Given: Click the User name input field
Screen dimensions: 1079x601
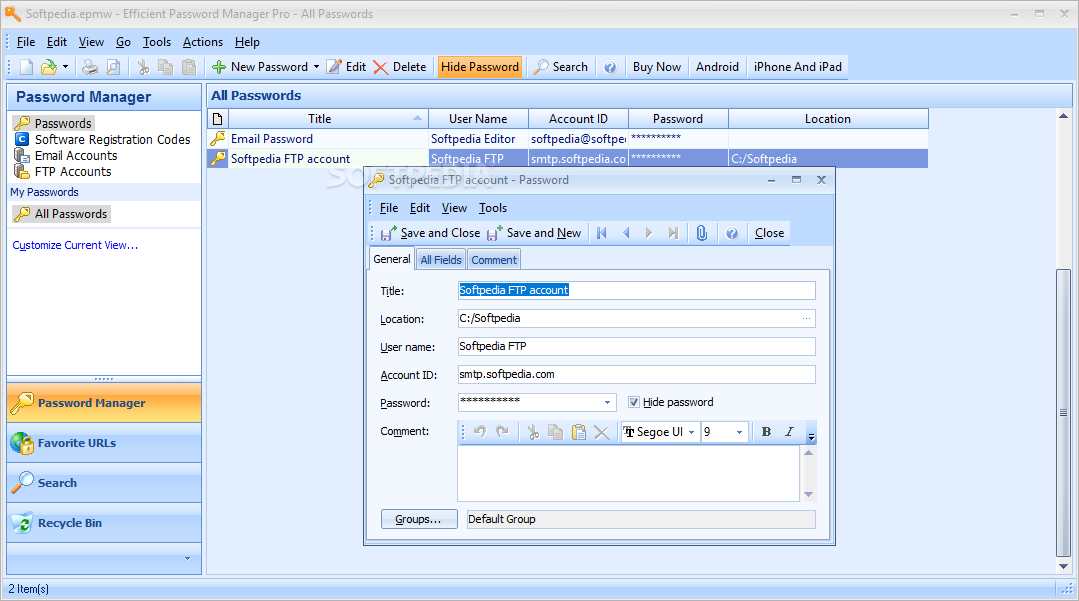Looking at the screenshot, I should point(637,346).
